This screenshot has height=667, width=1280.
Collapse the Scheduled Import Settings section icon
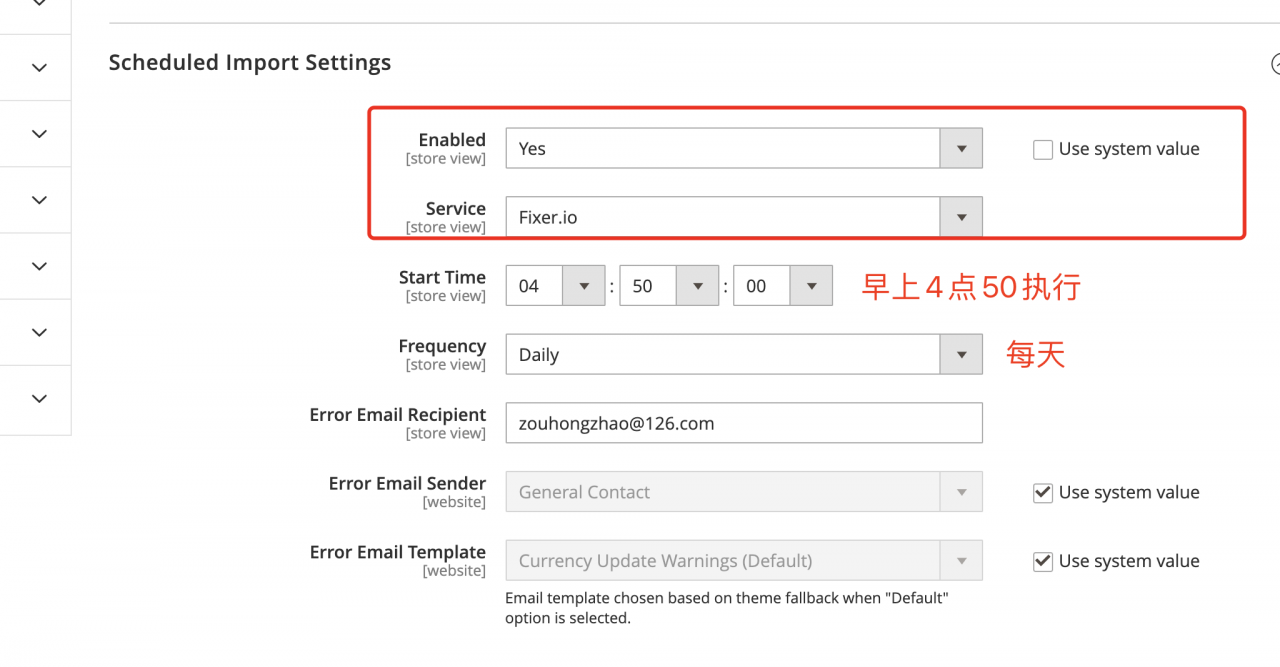[1275, 64]
